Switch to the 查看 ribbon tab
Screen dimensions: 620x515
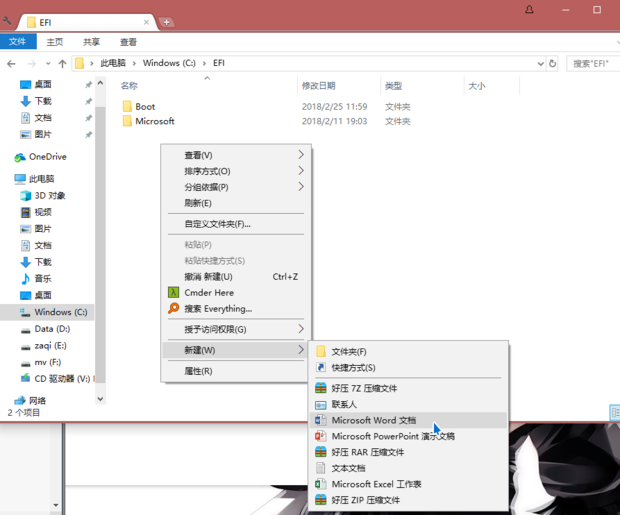(128, 42)
